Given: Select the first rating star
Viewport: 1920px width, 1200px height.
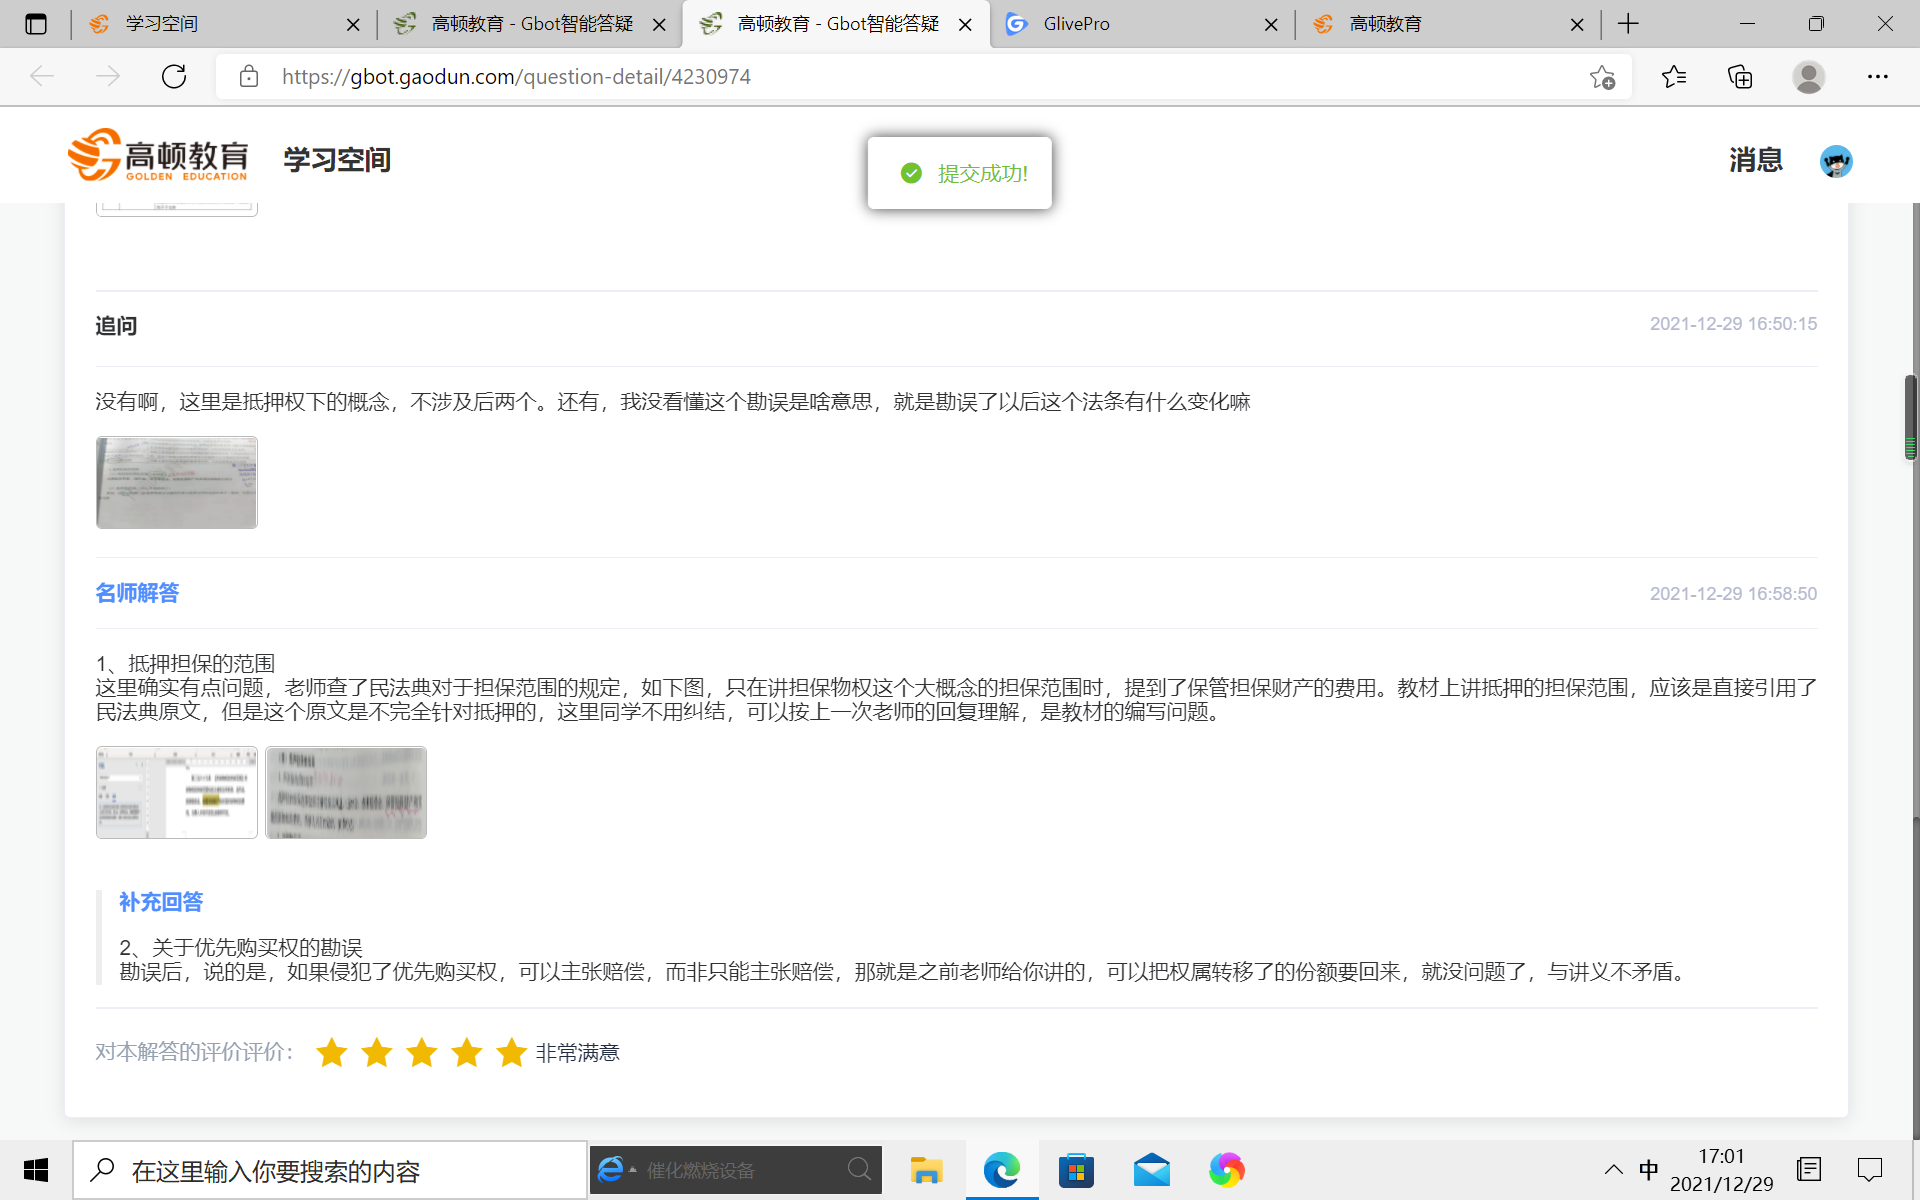Looking at the screenshot, I should click(331, 1052).
